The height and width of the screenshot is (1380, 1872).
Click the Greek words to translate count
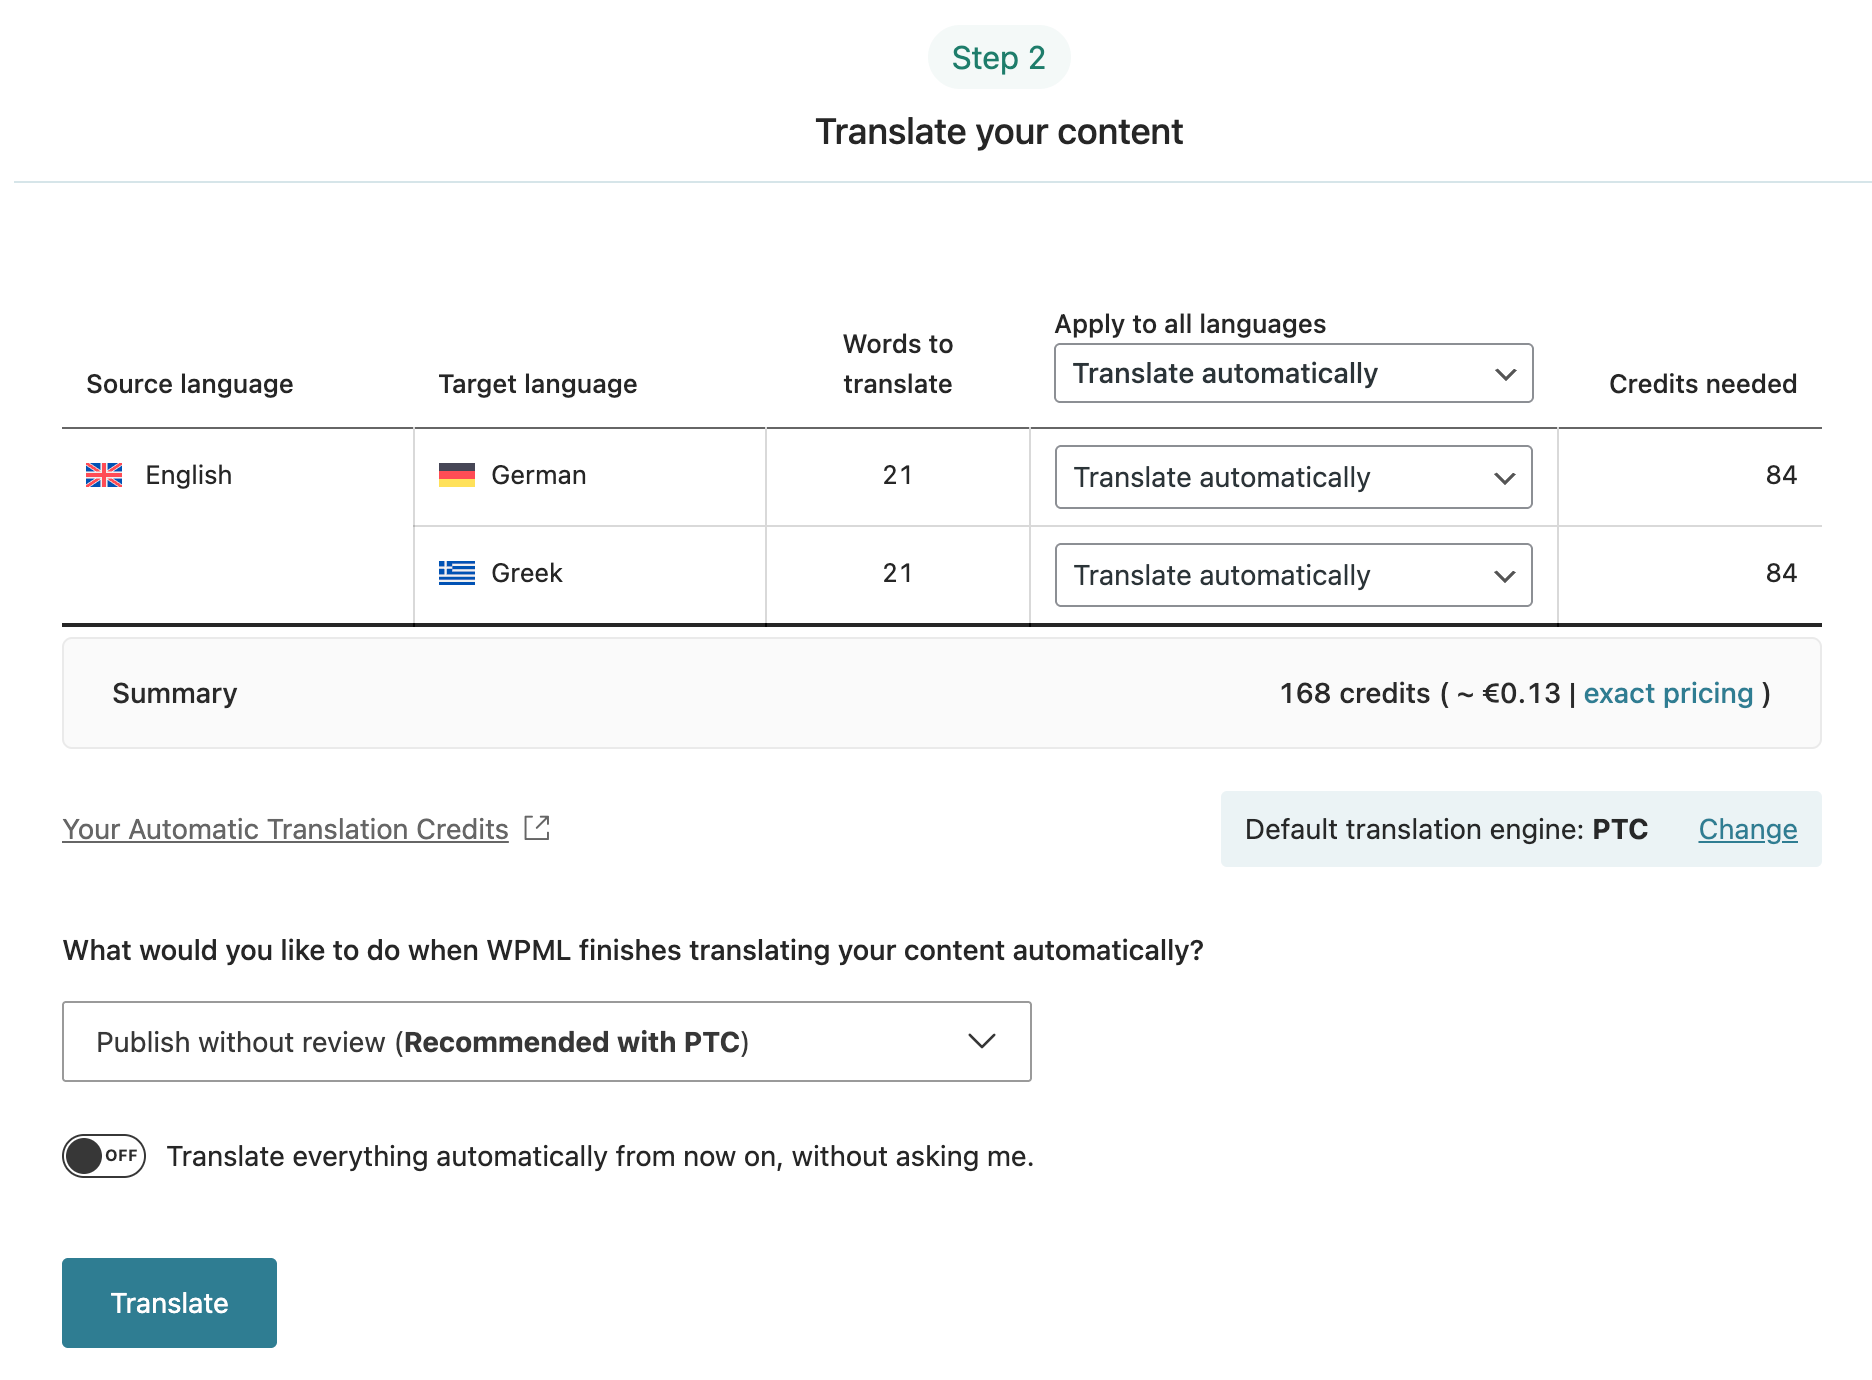[897, 573]
